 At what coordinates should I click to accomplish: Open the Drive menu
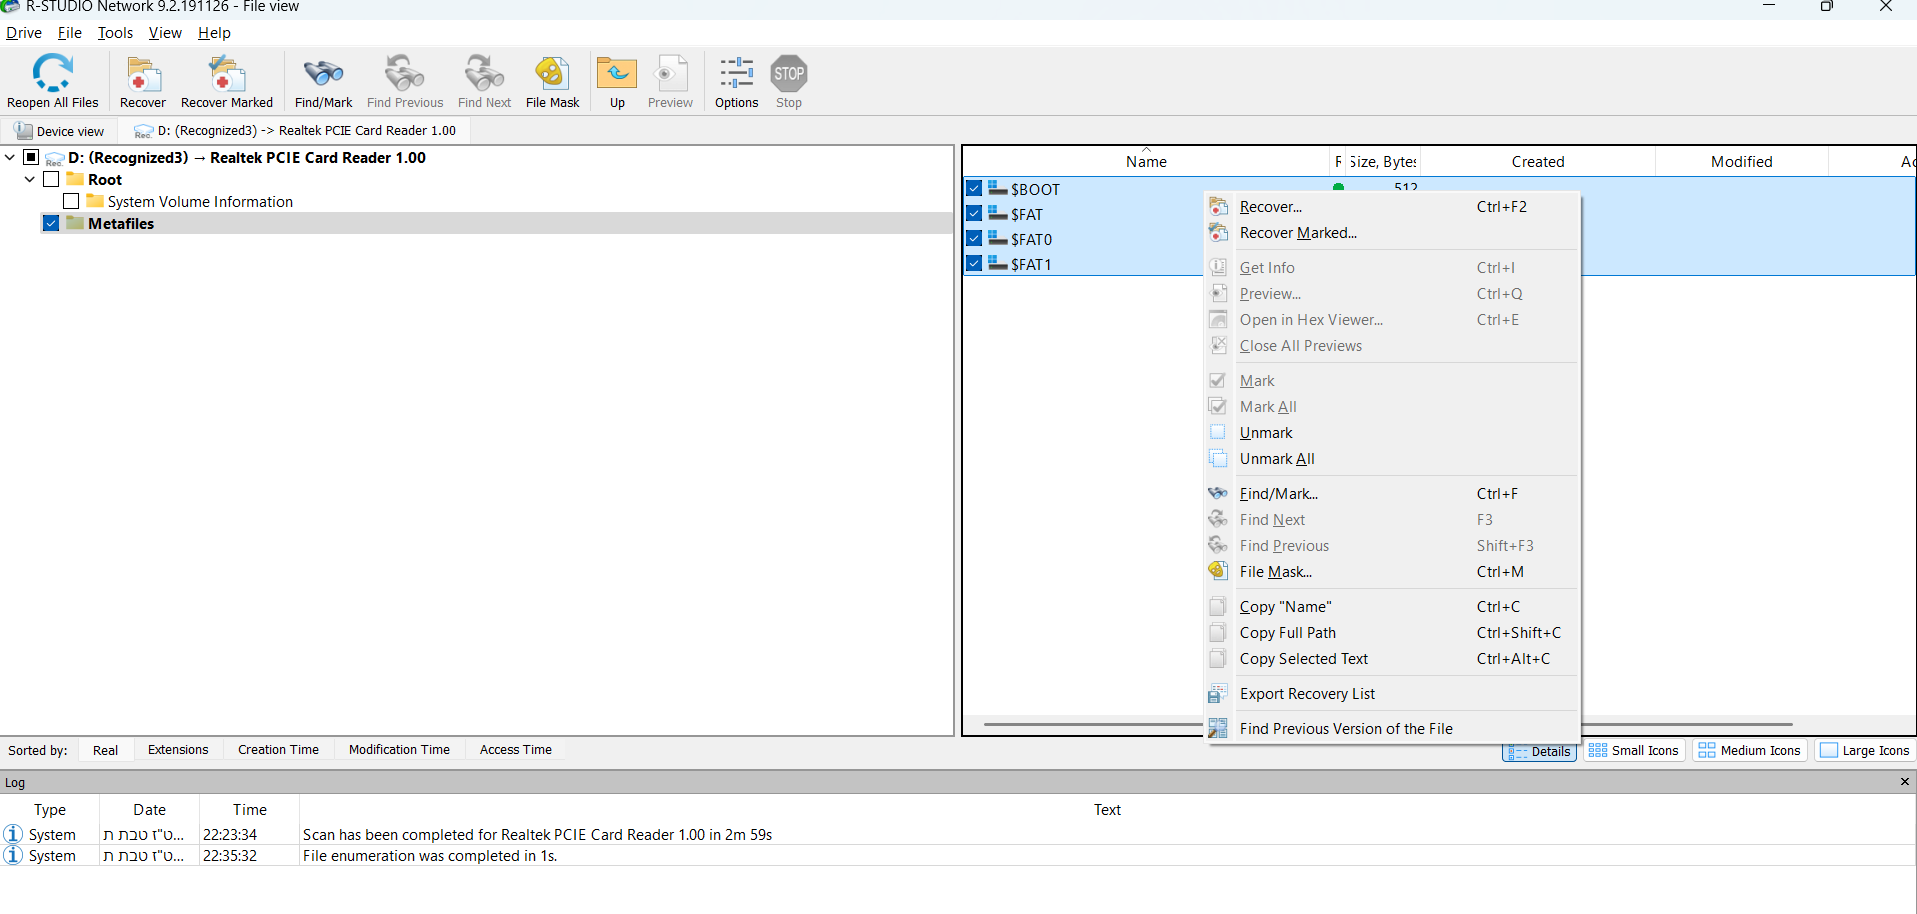(x=24, y=33)
